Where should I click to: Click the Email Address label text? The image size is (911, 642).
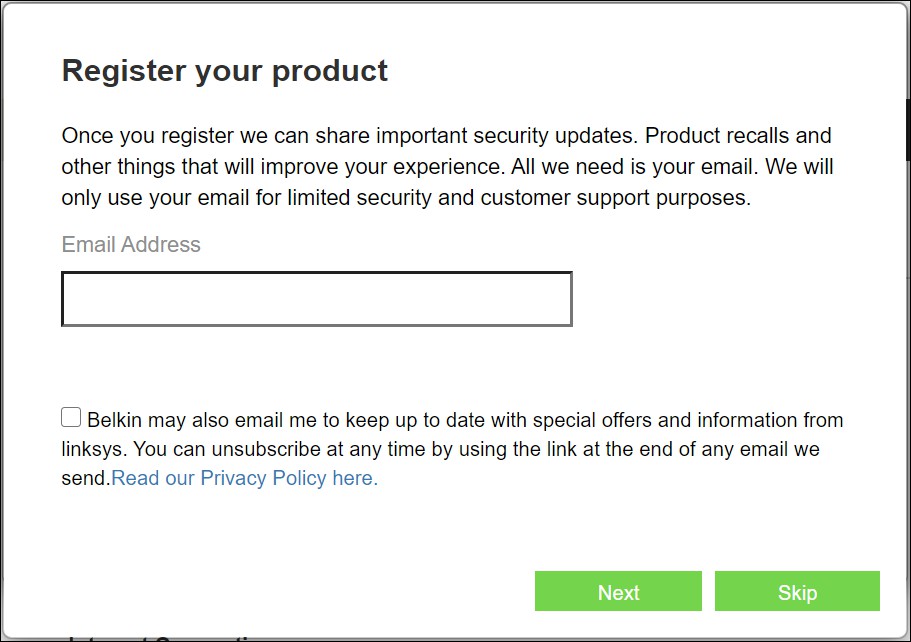[x=131, y=245]
